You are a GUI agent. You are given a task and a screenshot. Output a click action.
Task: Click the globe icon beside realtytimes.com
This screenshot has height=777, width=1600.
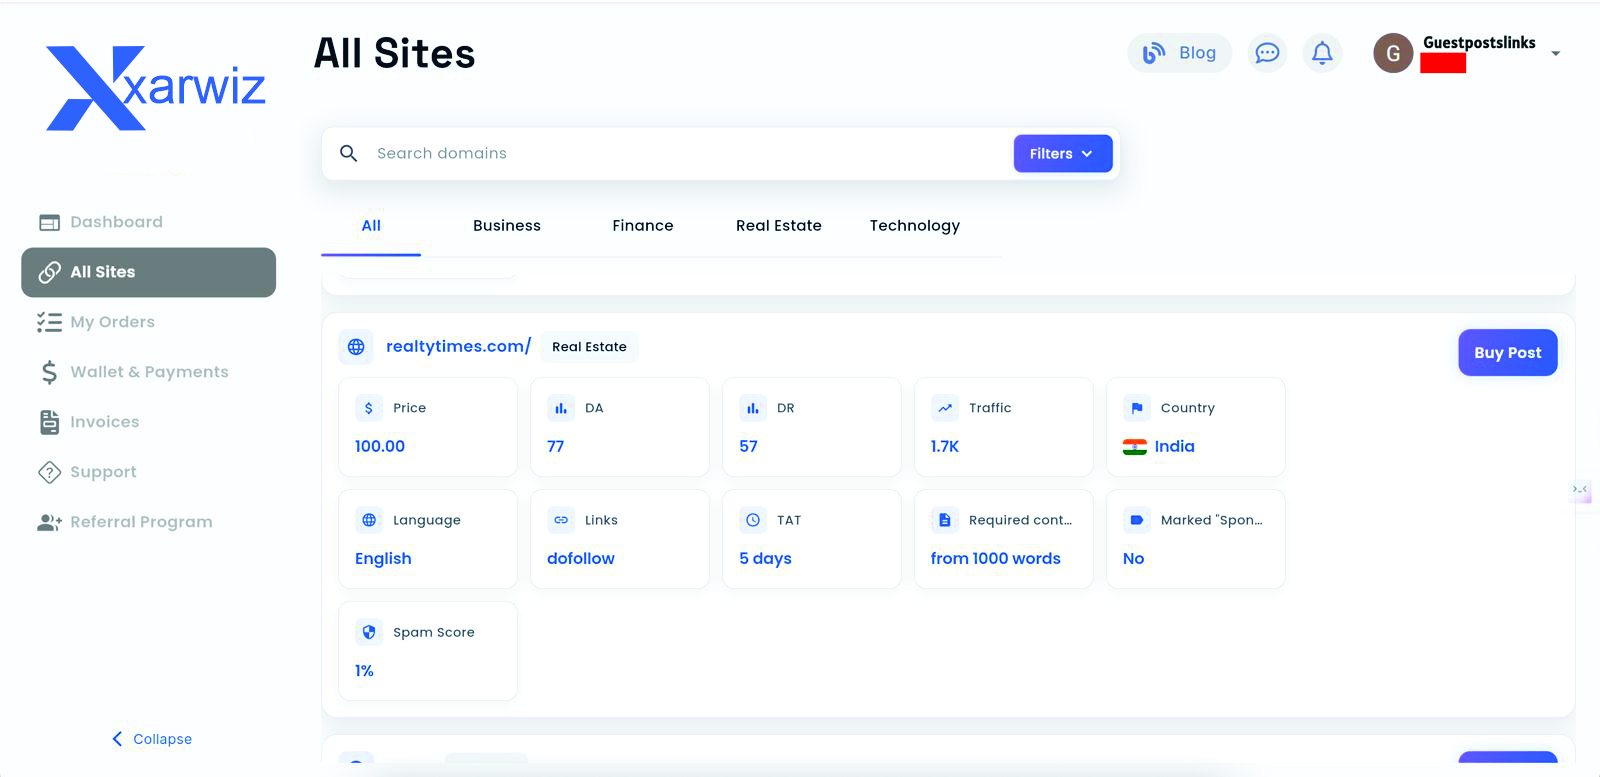[356, 347]
